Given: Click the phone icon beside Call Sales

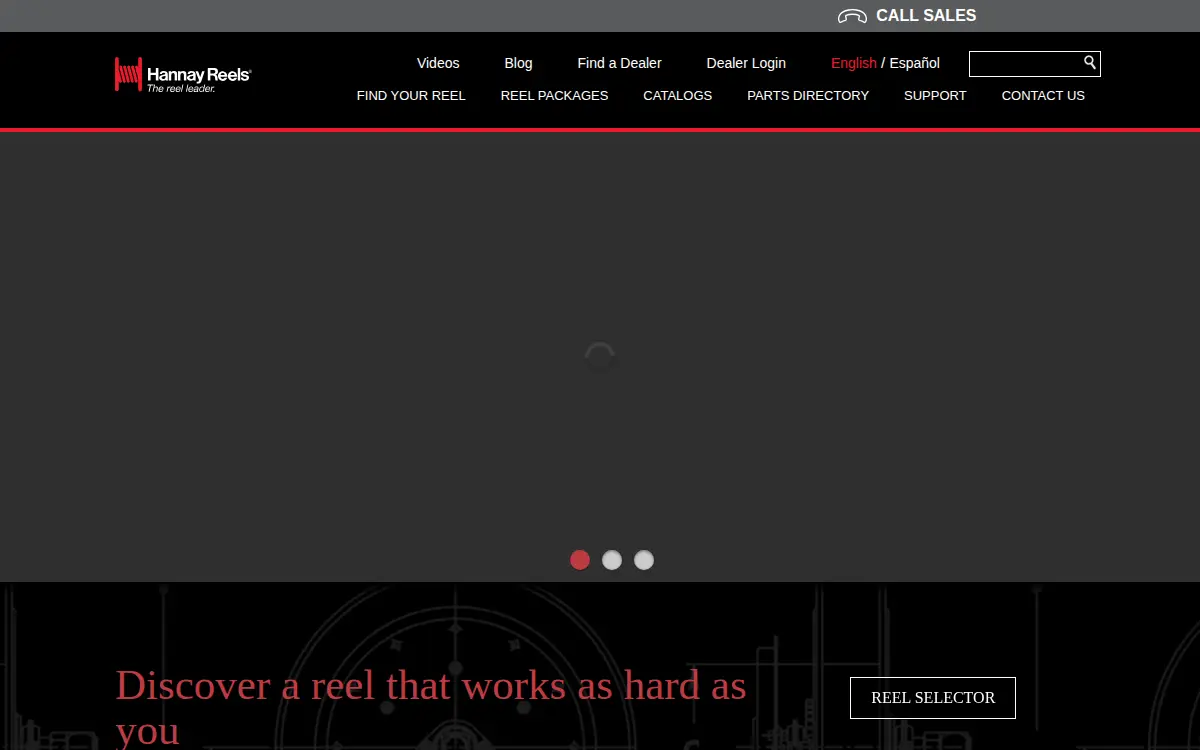Looking at the screenshot, I should (x=852, y=16).
